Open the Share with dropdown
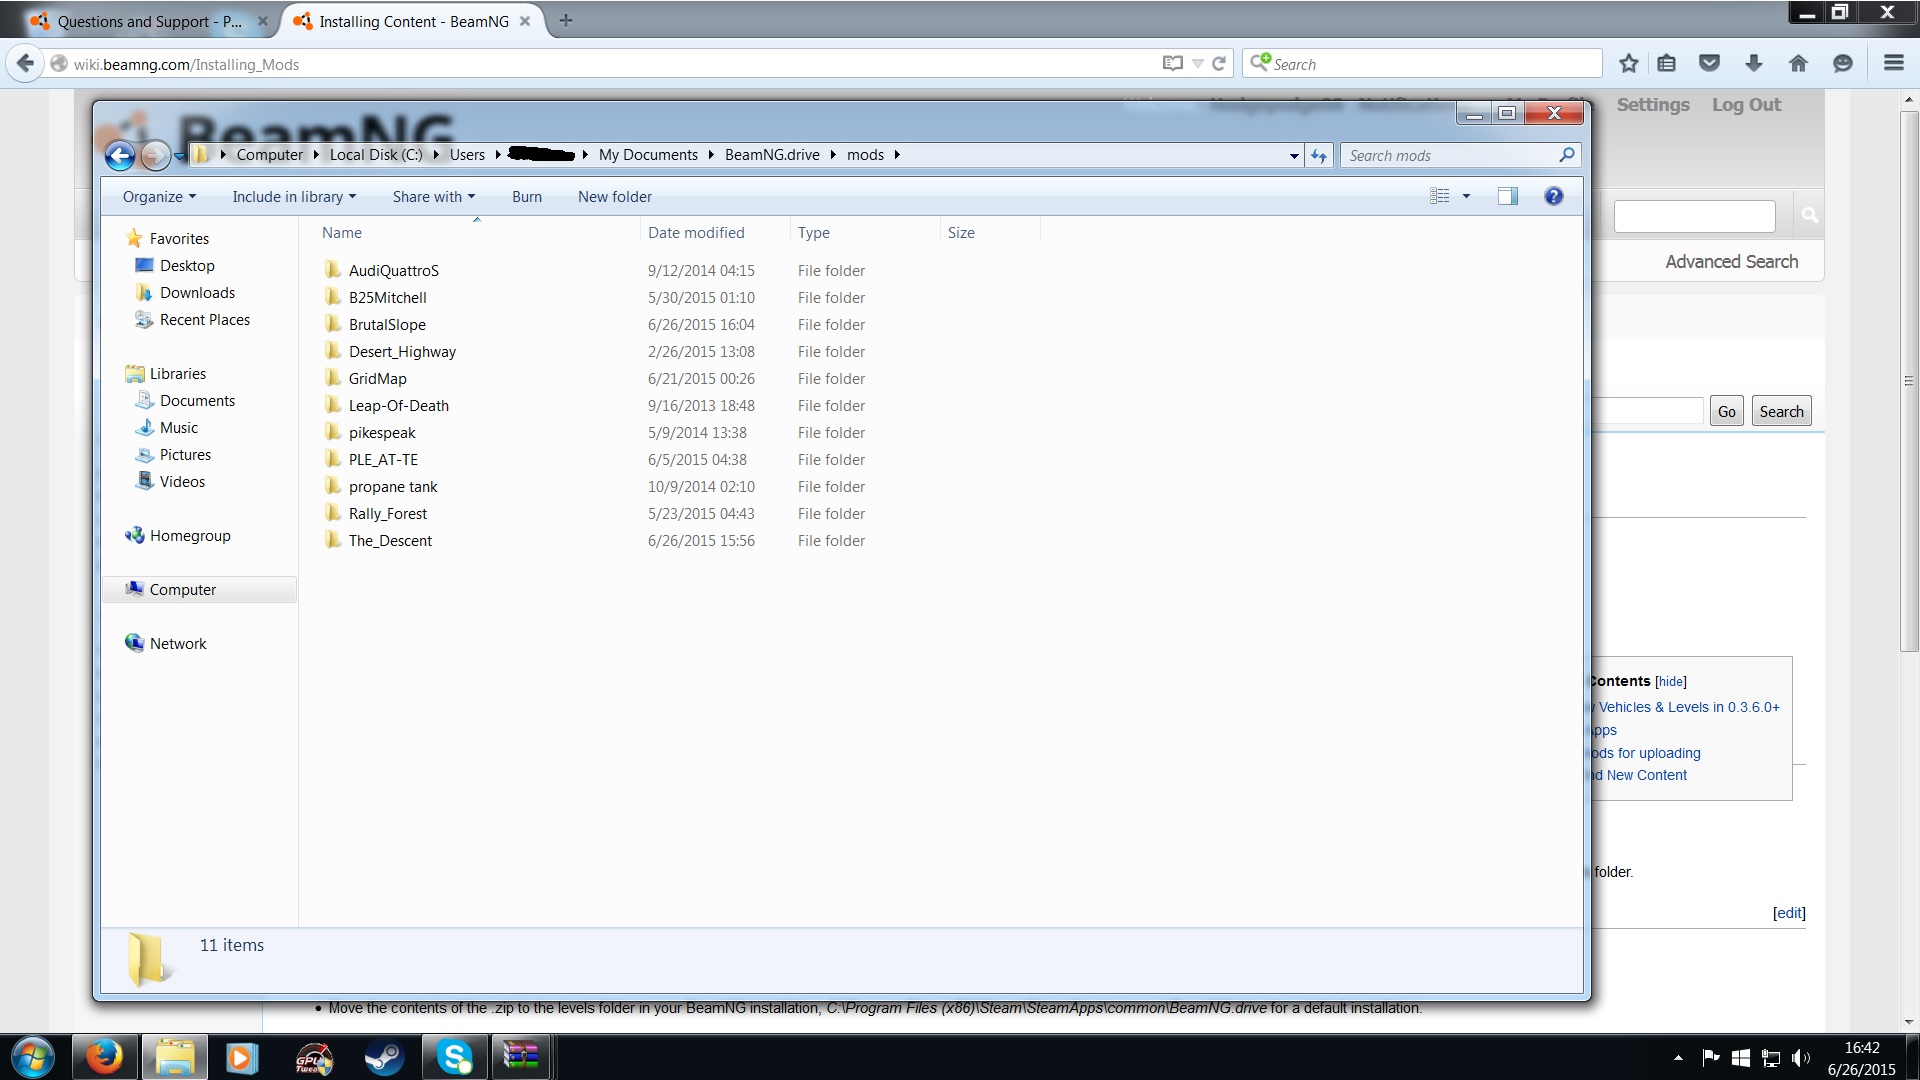Image resolution: width=1920 pixels, height=1080 pixels. [x=434, y=197]
